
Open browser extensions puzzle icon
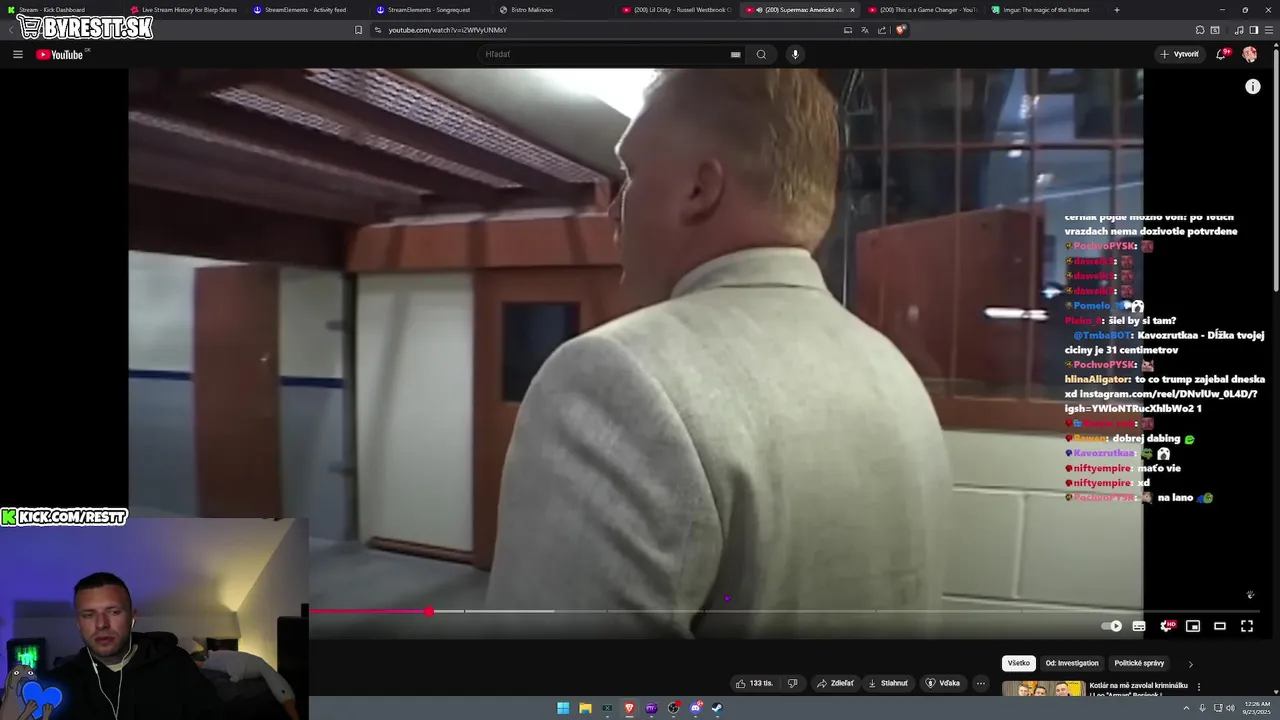pos(1200,30)
